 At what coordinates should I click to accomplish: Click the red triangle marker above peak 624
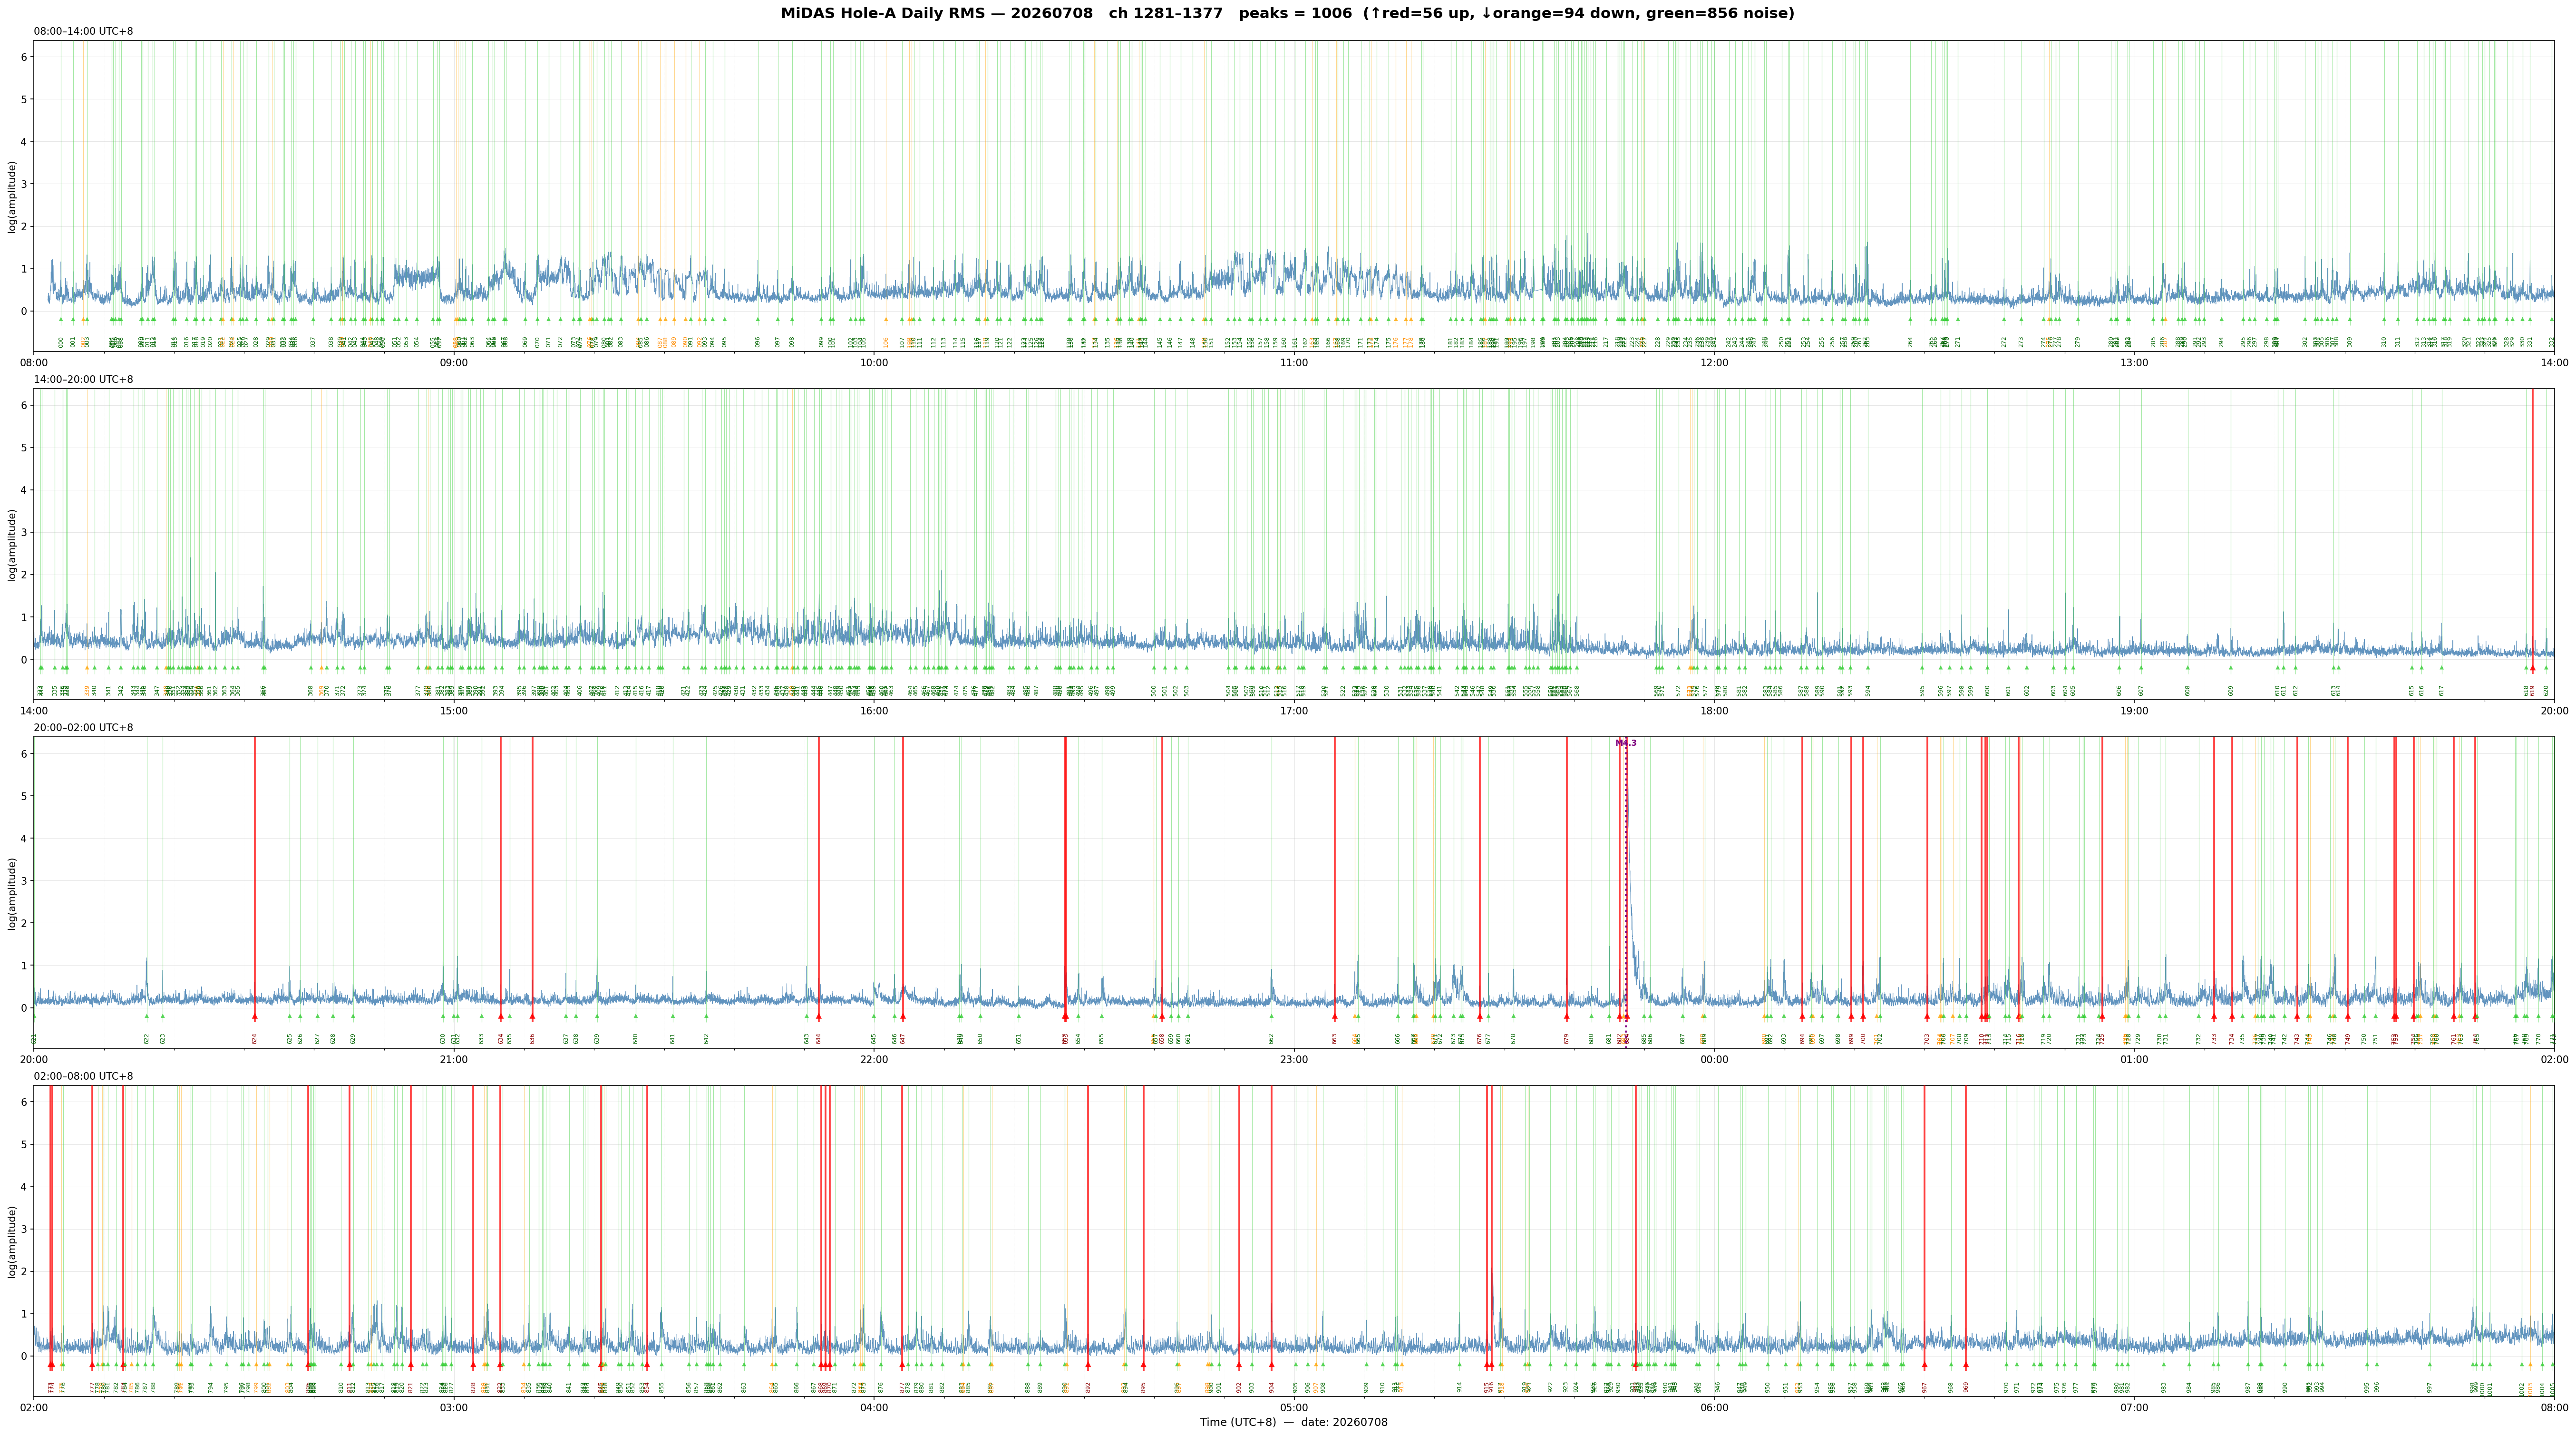(254, 1016)
